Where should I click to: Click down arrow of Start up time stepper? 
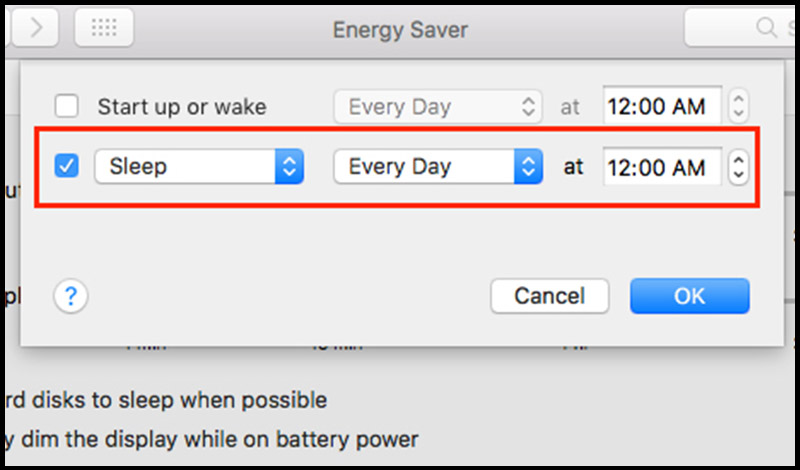(738, 112)
